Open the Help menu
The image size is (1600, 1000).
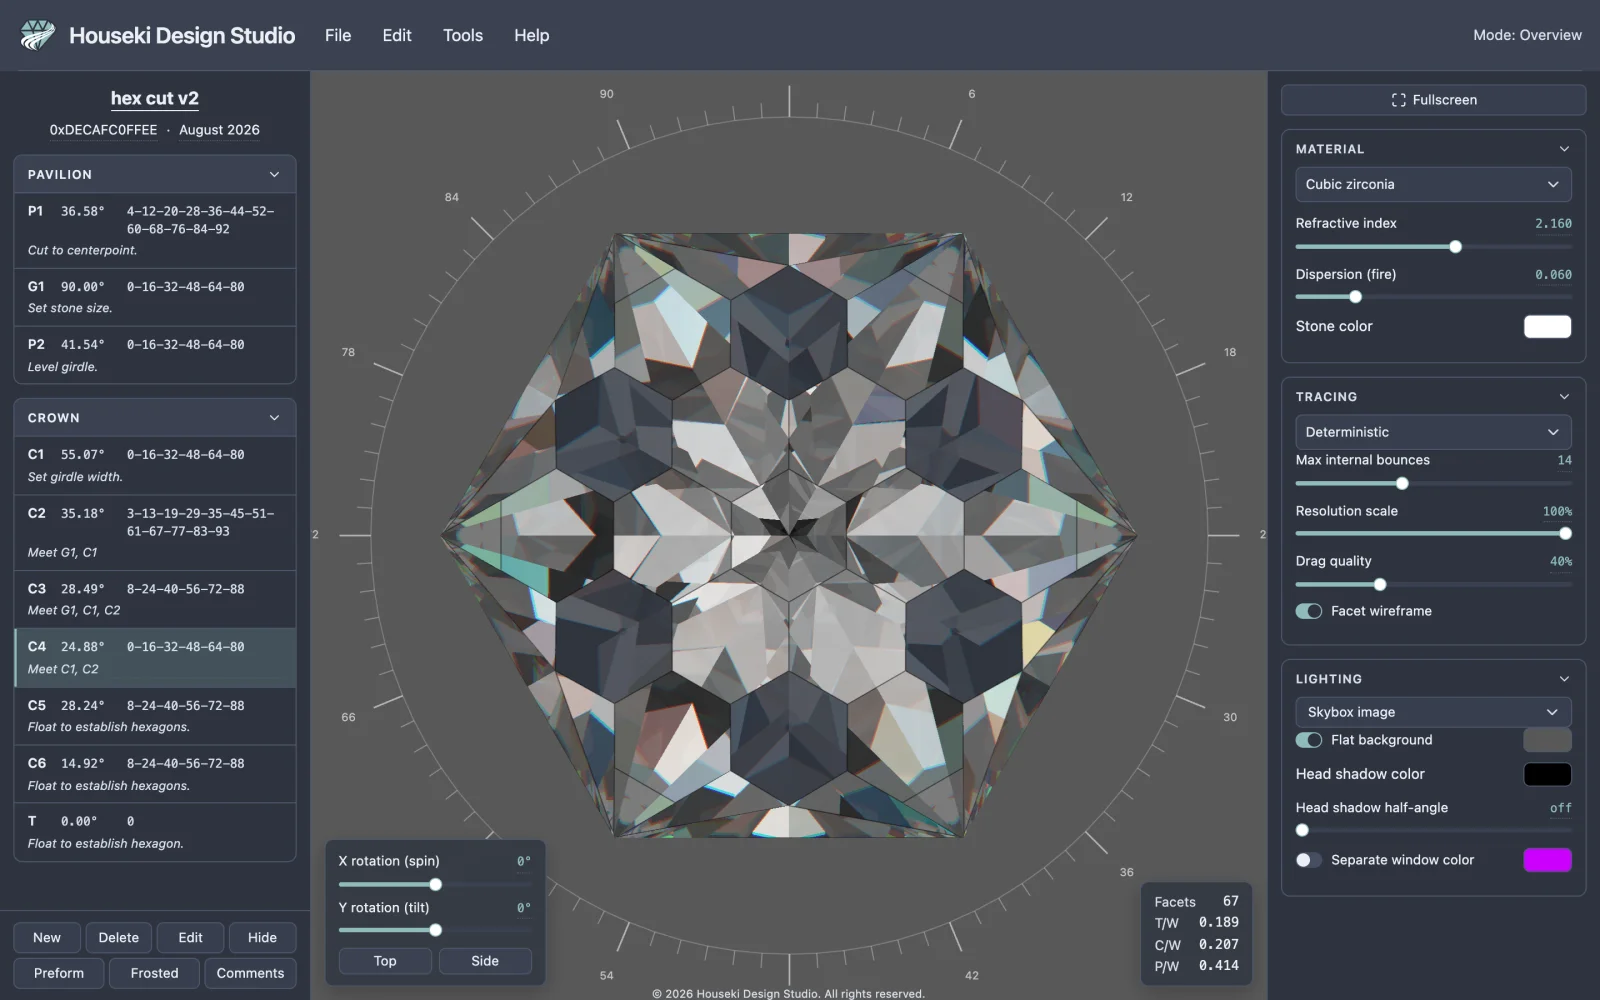point(531,35)
